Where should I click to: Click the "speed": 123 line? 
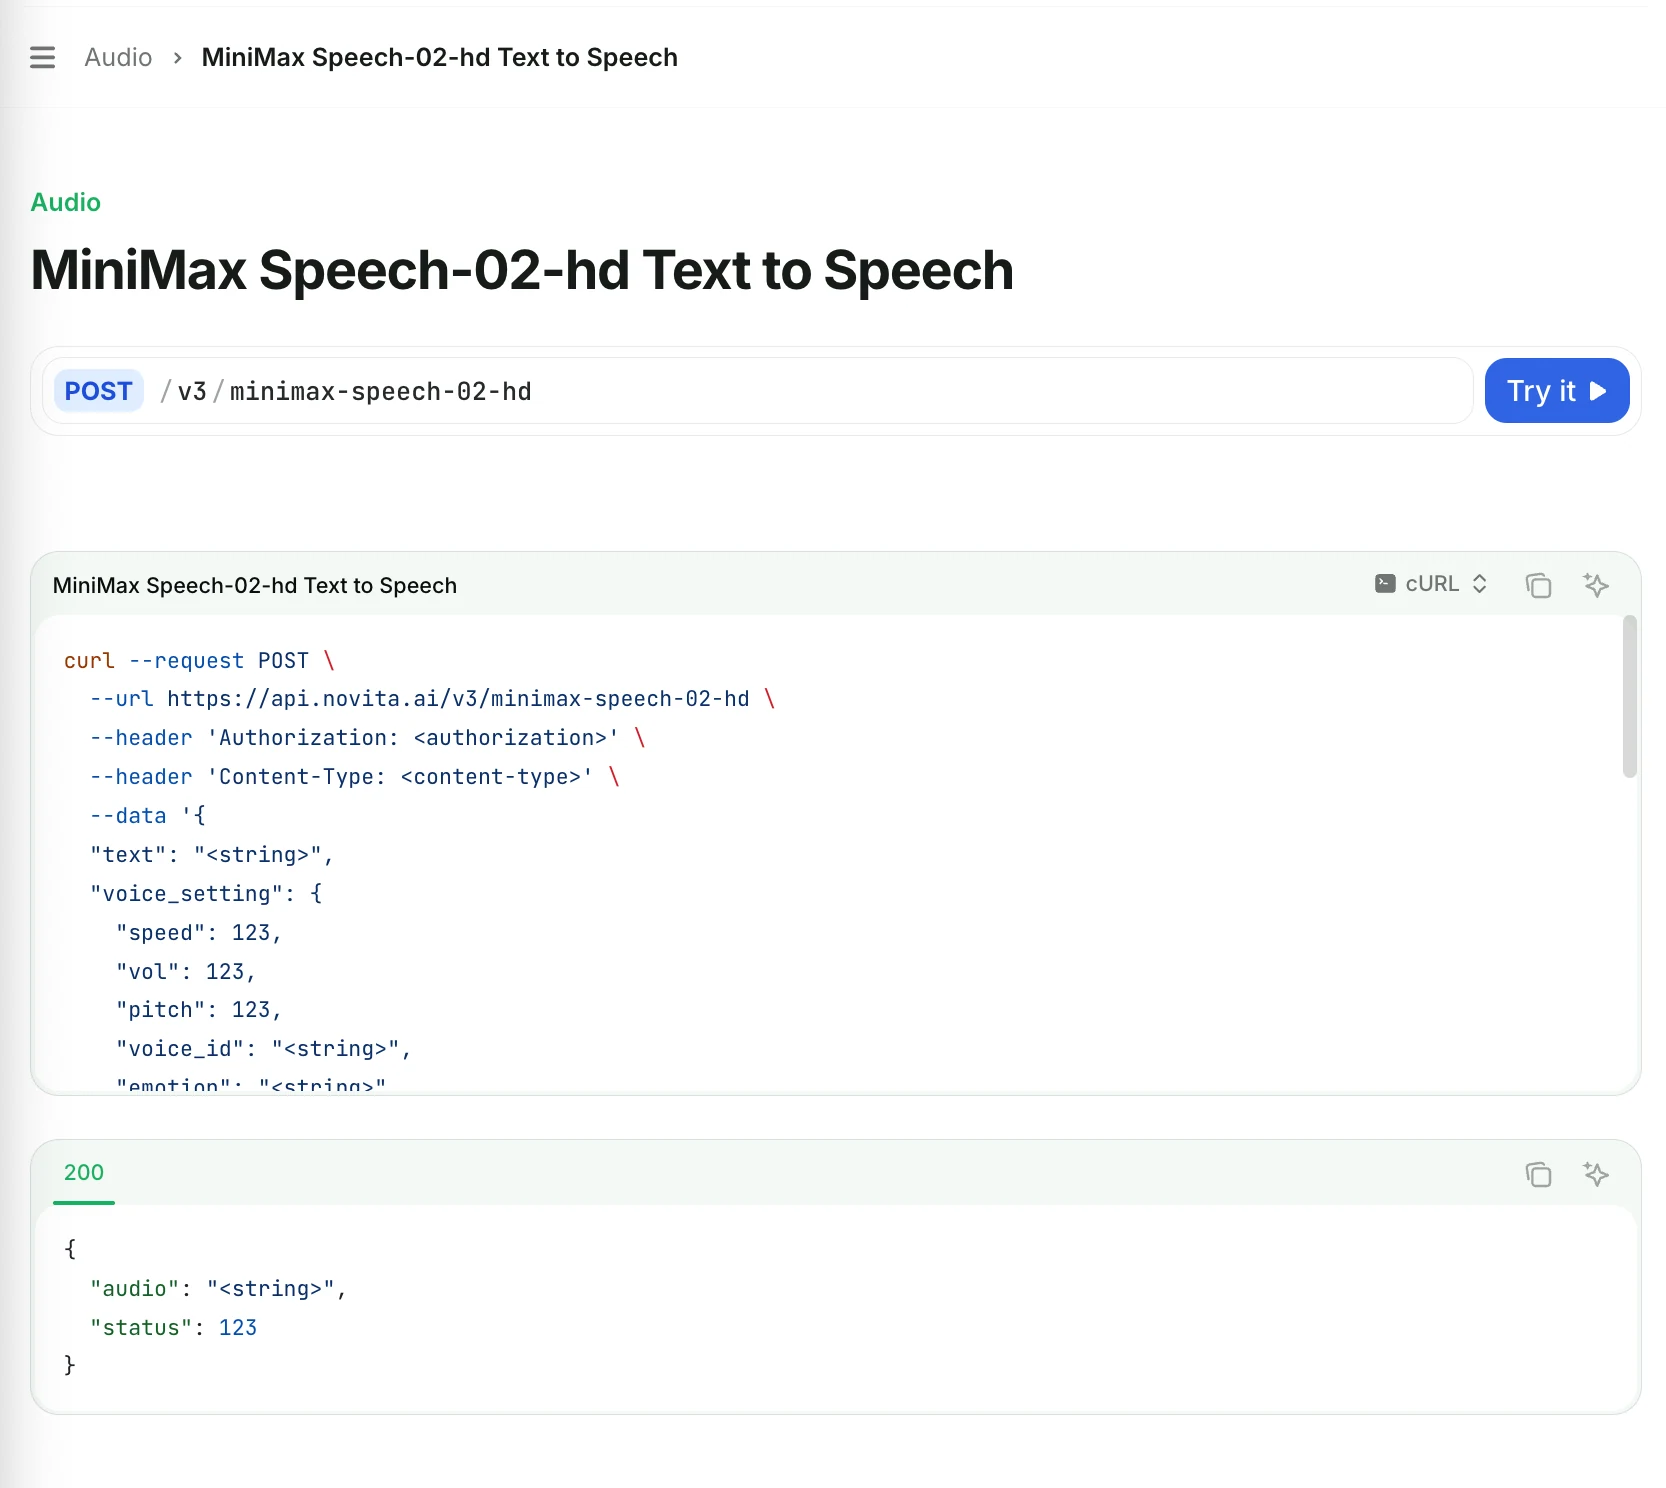(x=199, y=932)
